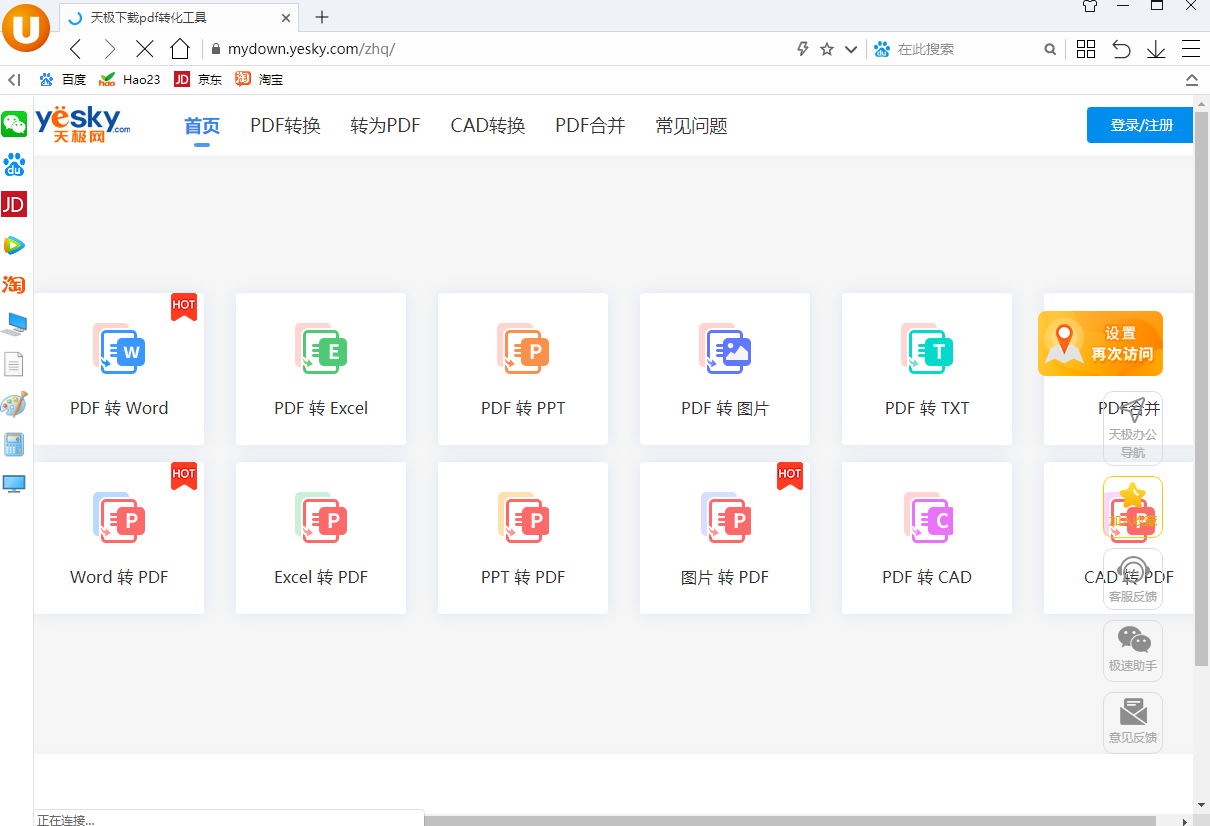Open the PDF 转 TXT converter card
This screenshot has height=826, width=1210.
[x=927, y=369]
